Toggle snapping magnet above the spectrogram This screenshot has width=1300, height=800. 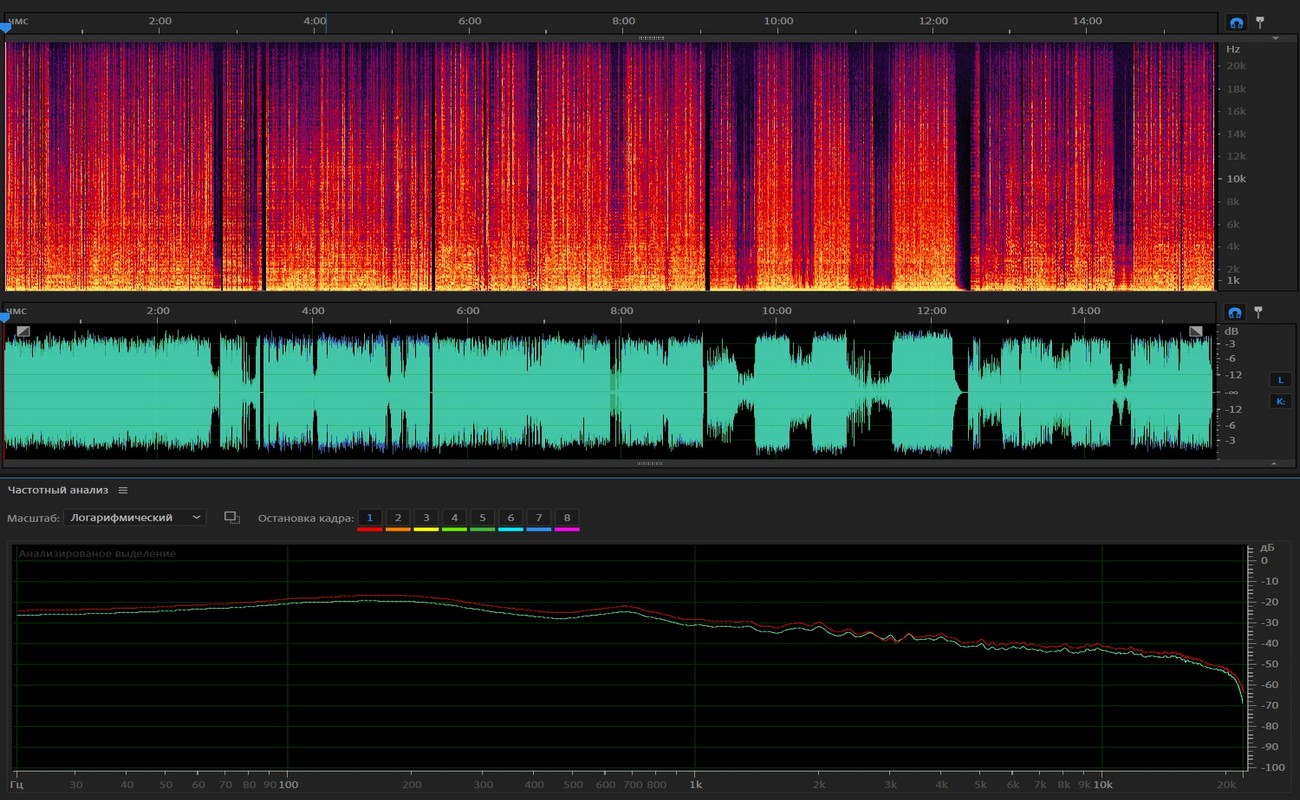1236,22
